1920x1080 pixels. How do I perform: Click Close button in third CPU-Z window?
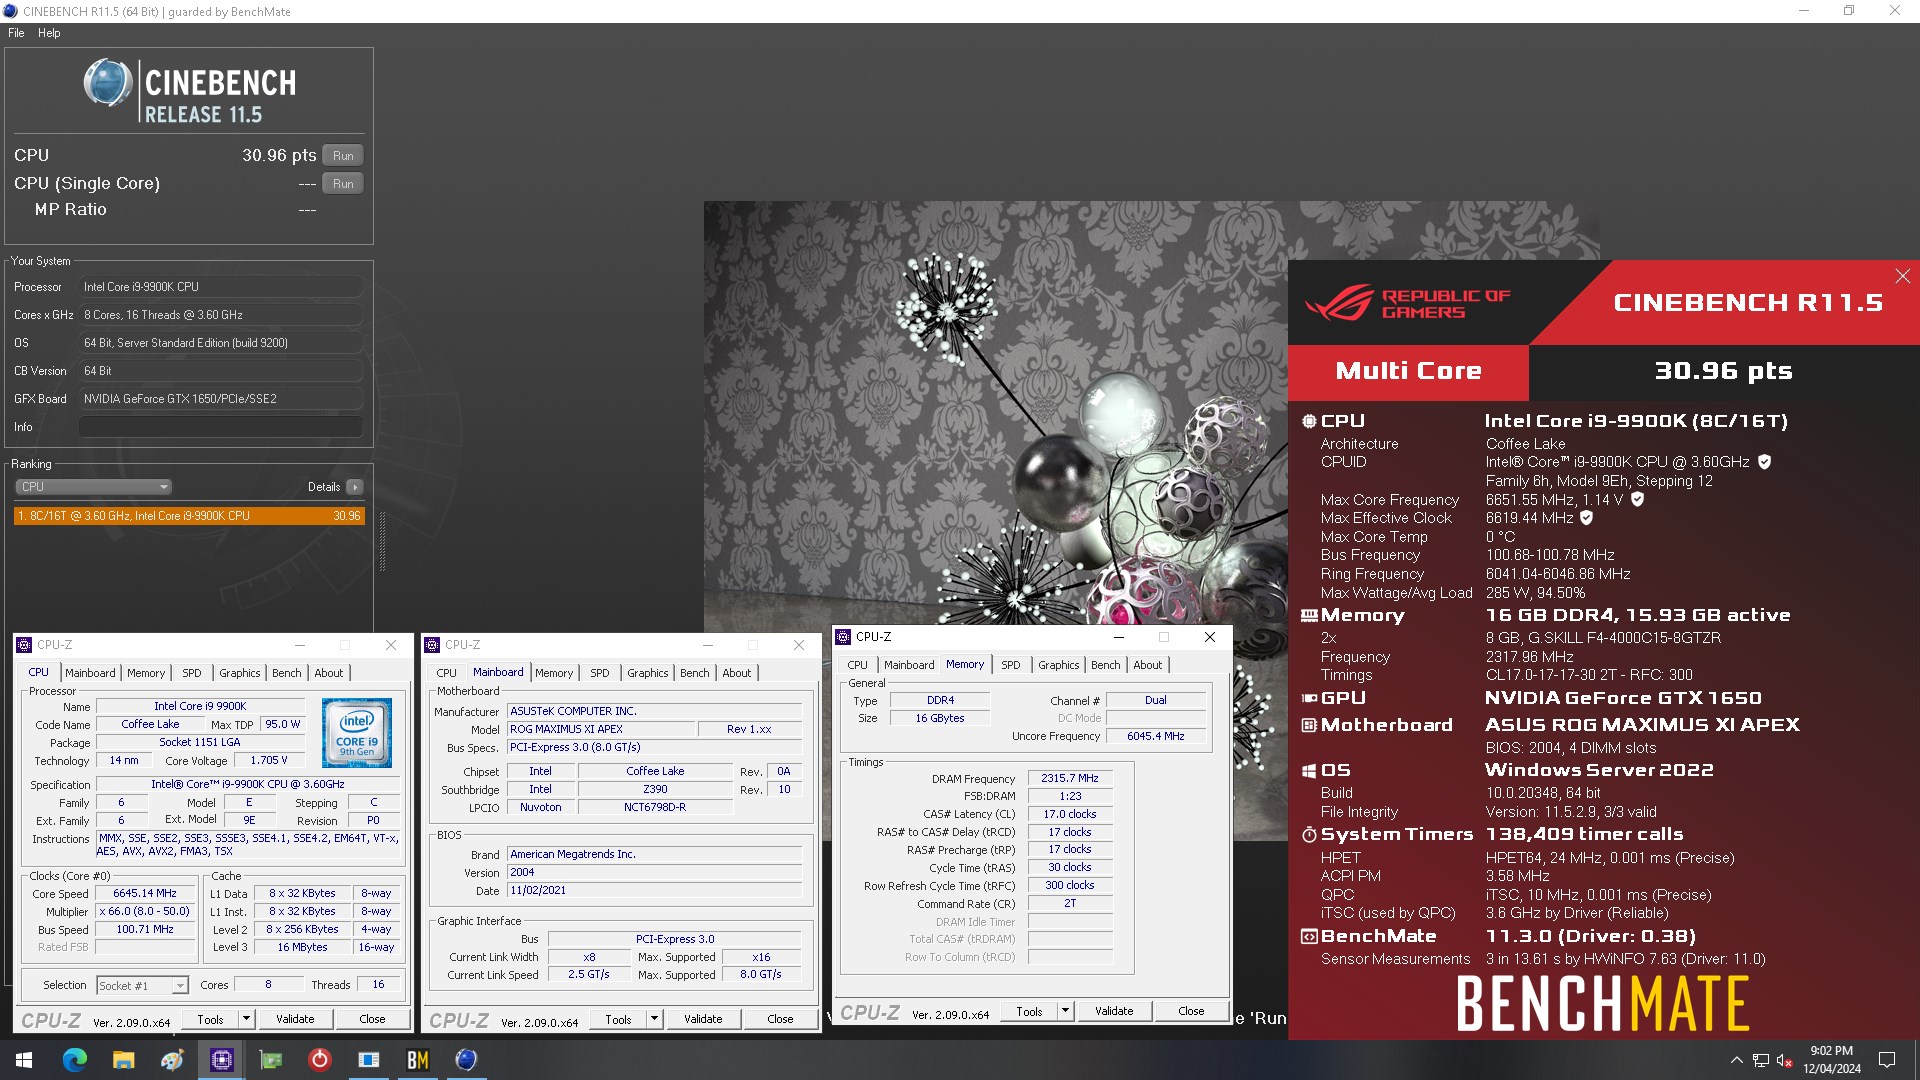click(1191, 1011)
